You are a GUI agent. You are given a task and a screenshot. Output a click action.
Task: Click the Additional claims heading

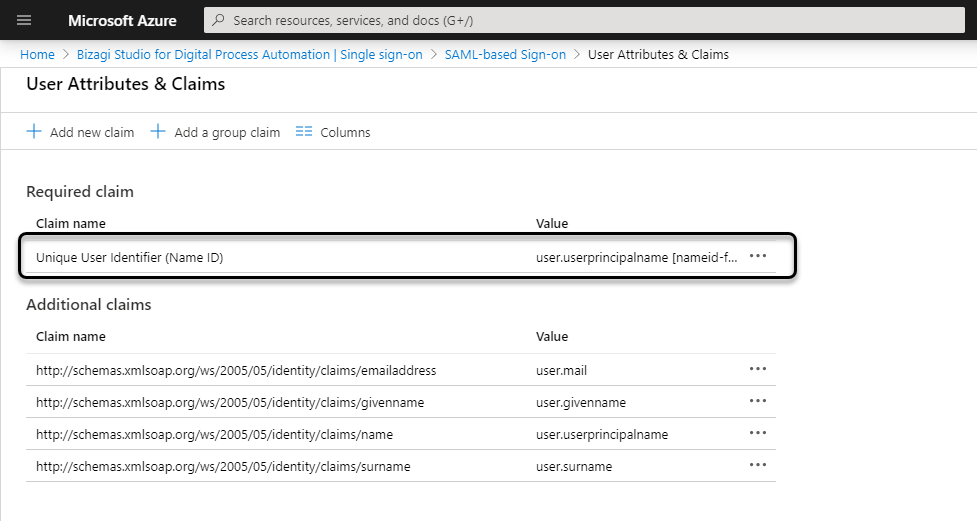[x=88, y=304]
